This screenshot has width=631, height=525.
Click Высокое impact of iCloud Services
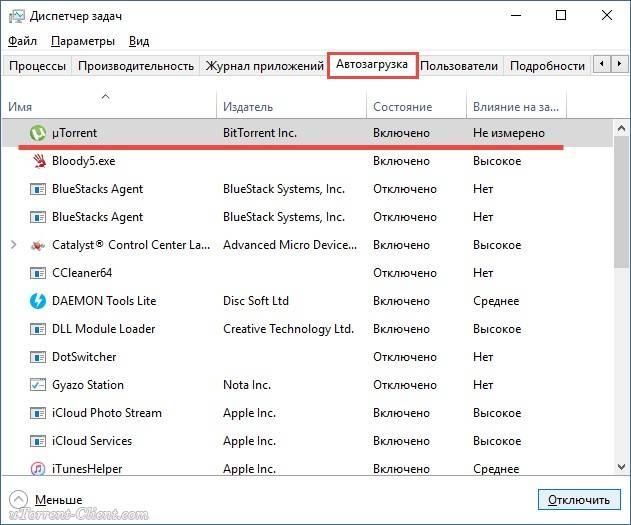click(497, 441)
